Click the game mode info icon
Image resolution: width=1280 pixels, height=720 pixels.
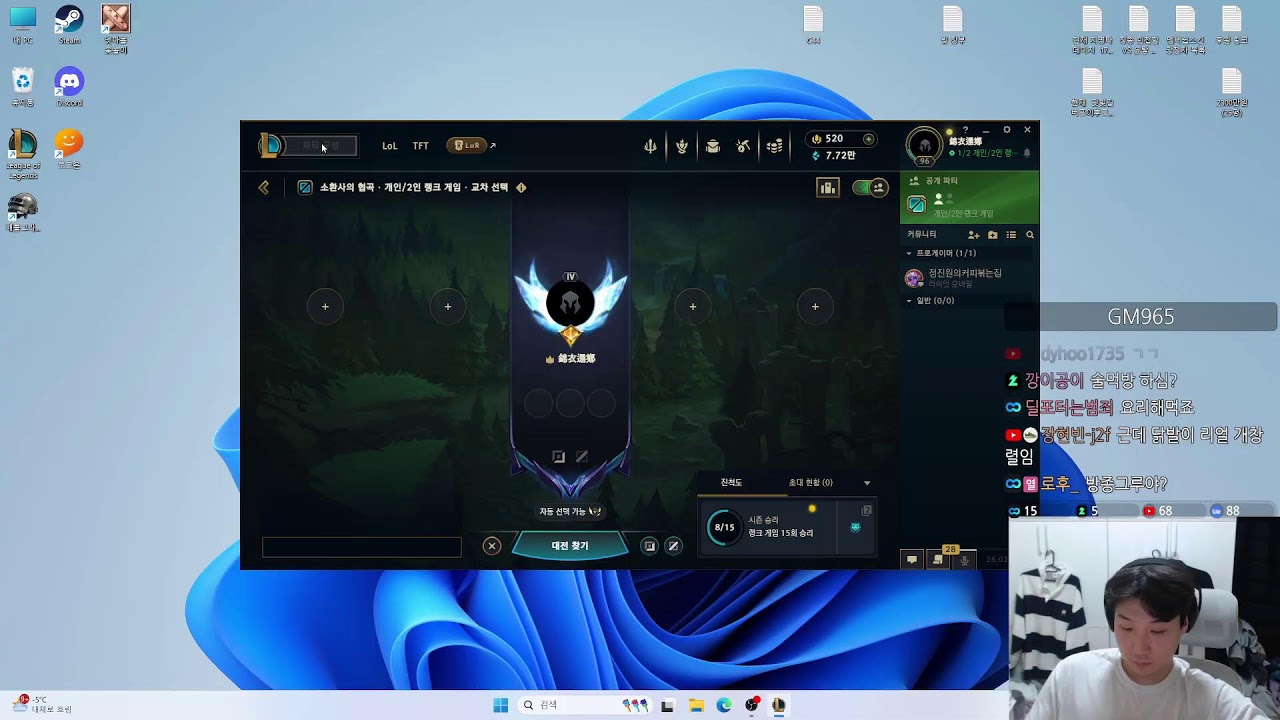(521, 187)
